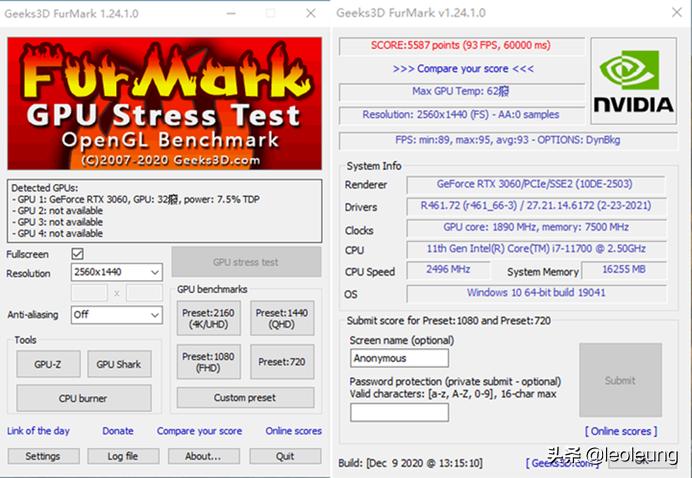This screenshot has height=478, width=692.
Task: Click the NVIDIA logo in results window
Action: pos(634,81)
